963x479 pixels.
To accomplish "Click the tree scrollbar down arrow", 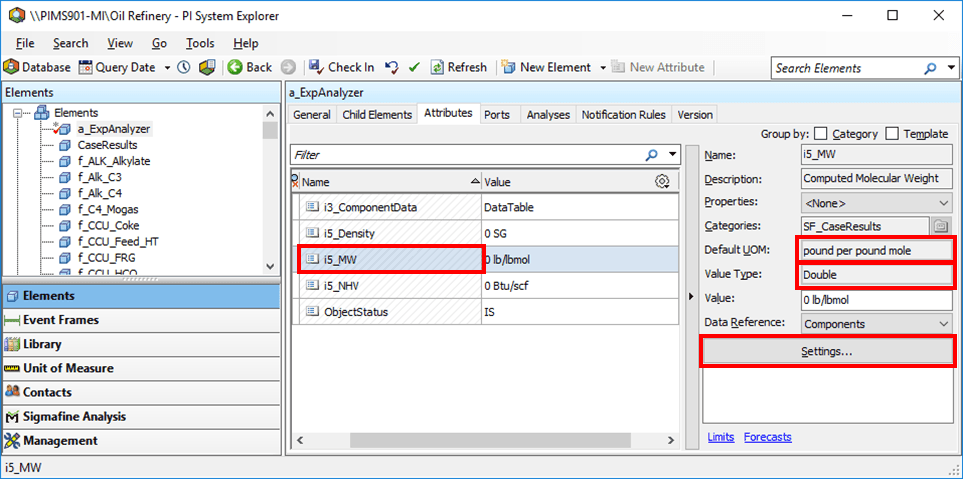I will (270, 266).
